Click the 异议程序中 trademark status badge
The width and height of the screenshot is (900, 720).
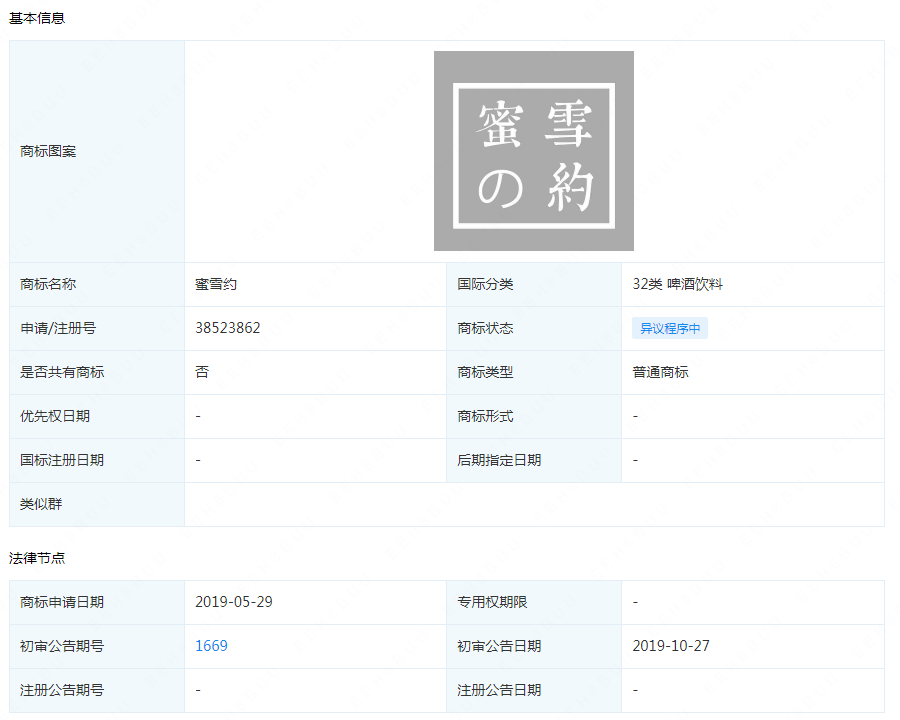point(670,328)
